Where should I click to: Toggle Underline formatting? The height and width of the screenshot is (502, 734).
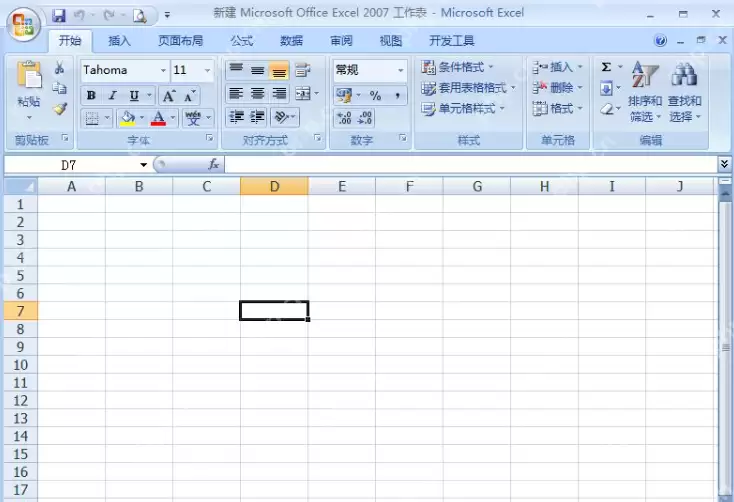click(x=134, y=96)
